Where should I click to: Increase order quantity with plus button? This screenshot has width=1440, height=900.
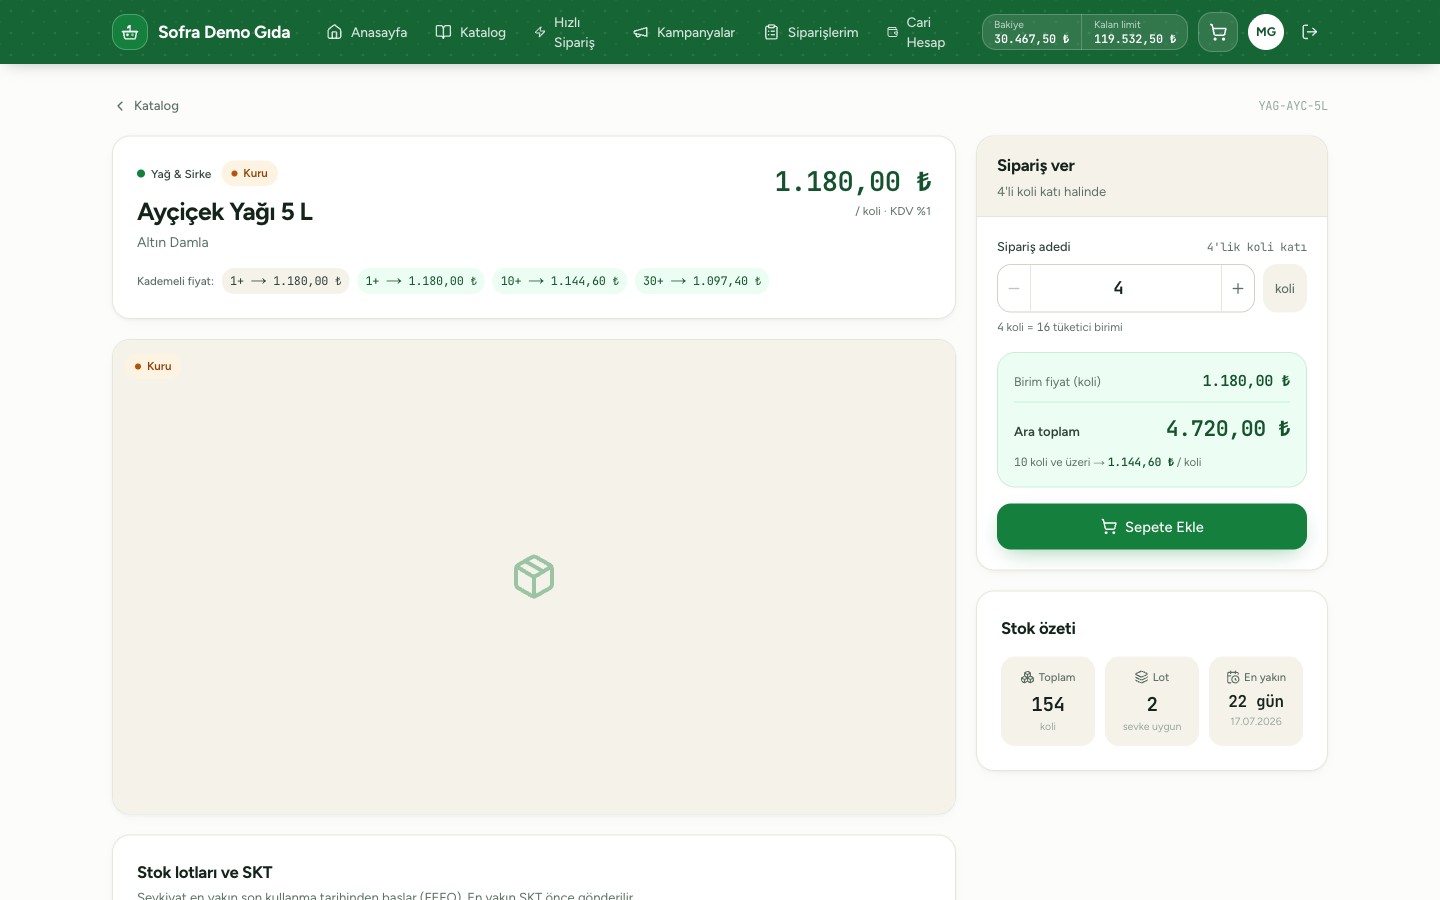pyautogui.click(x=1237, y=288)
